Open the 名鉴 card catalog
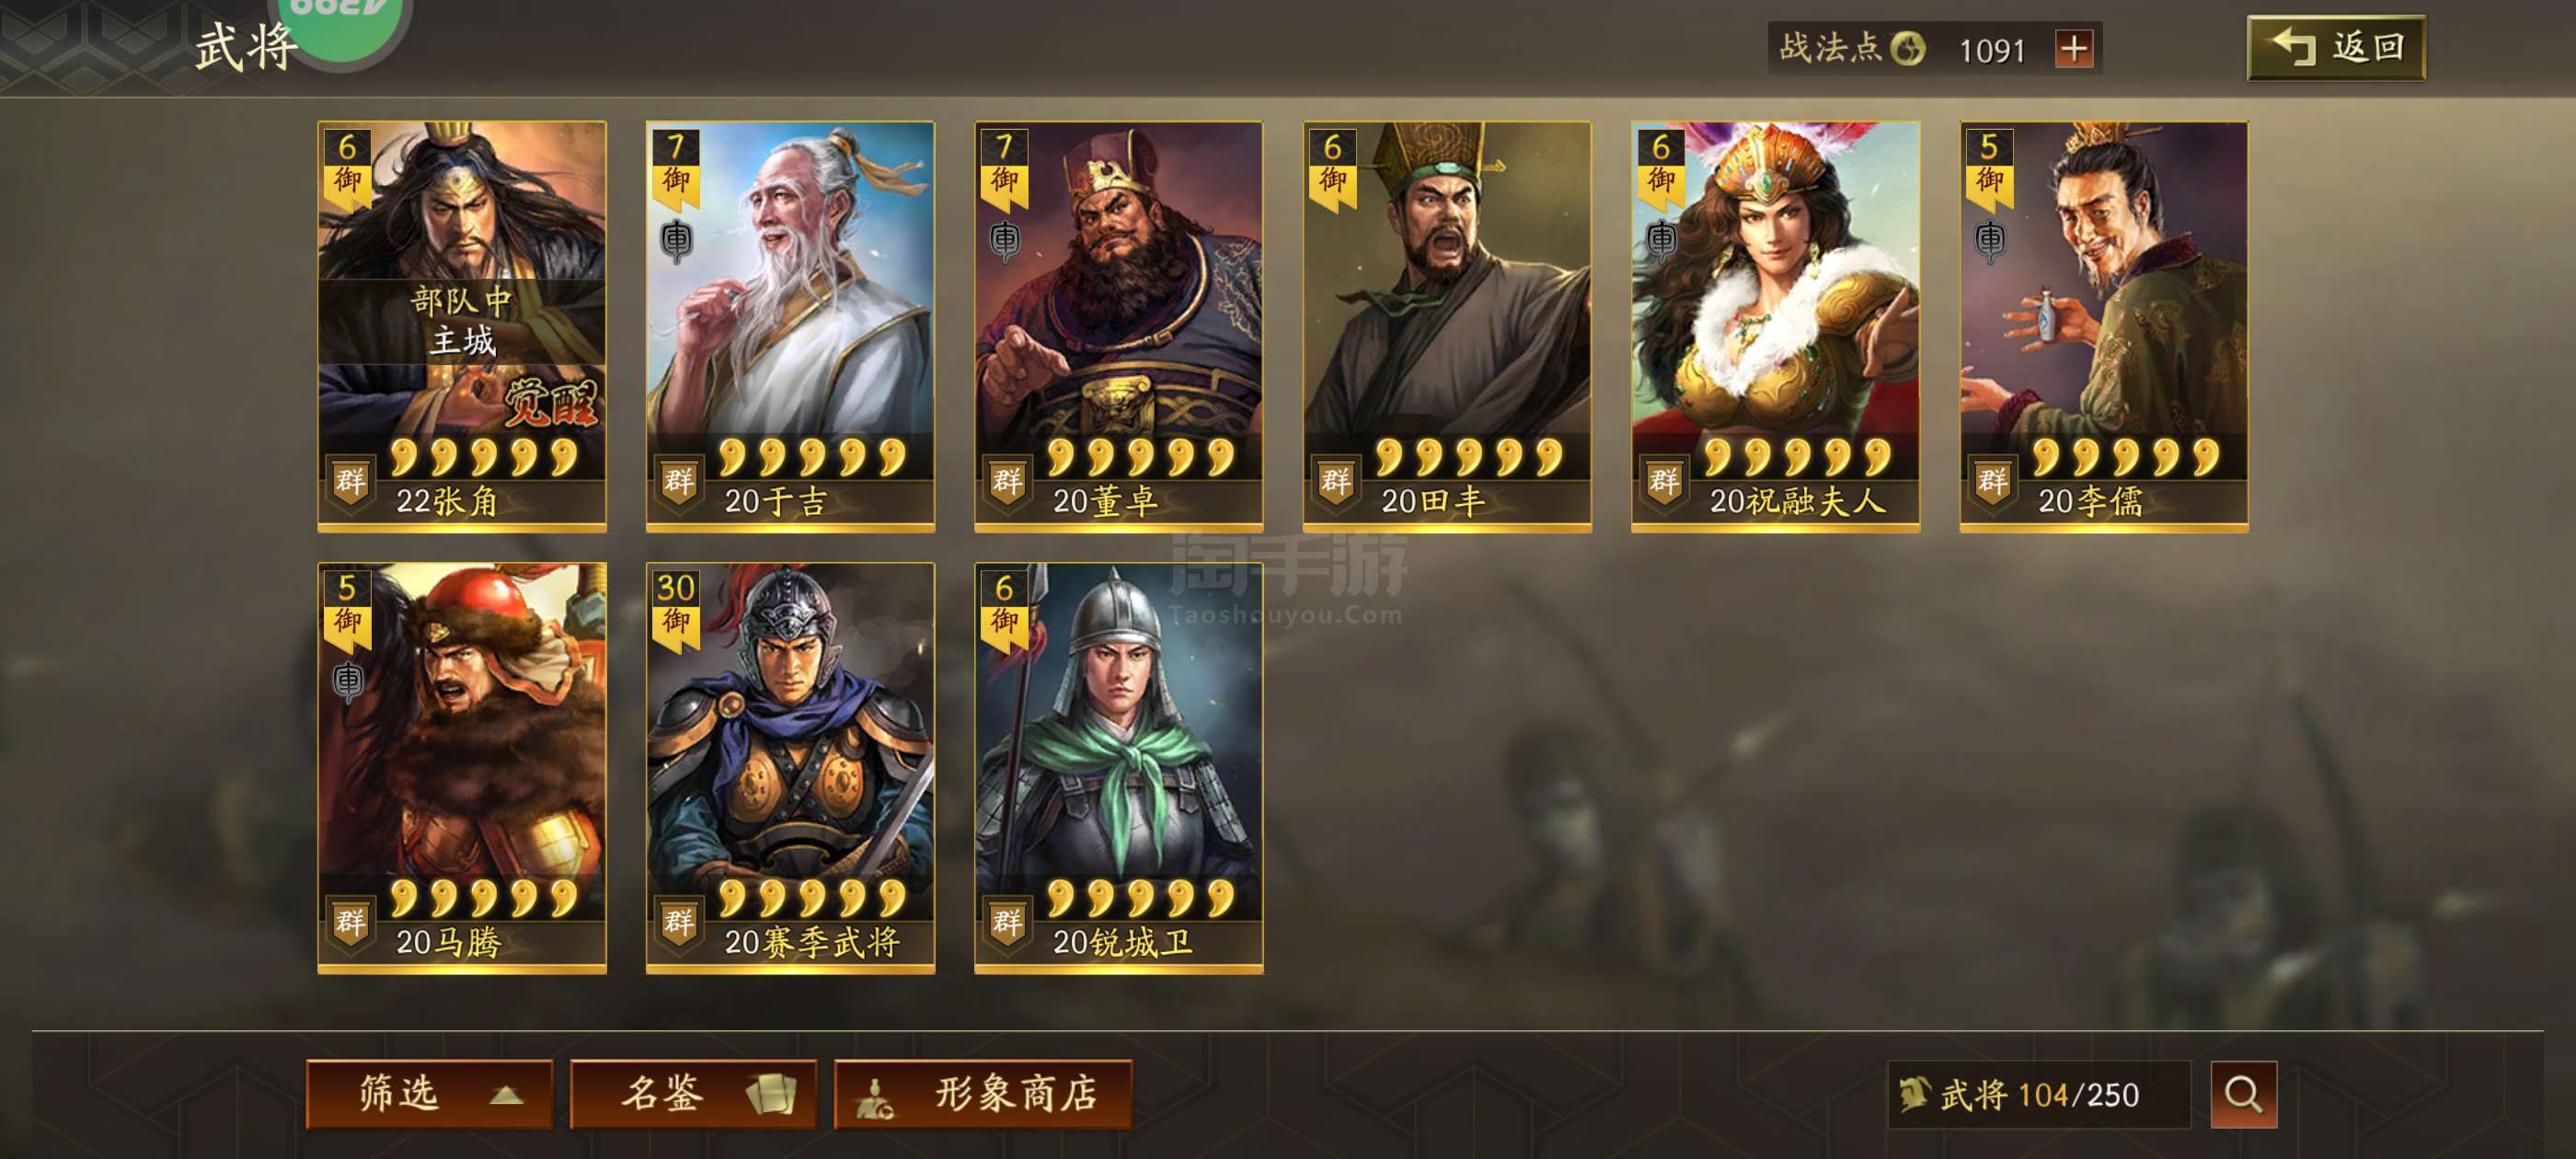The width and height of the screenshot is (2576, 1159). point(694,1094)
